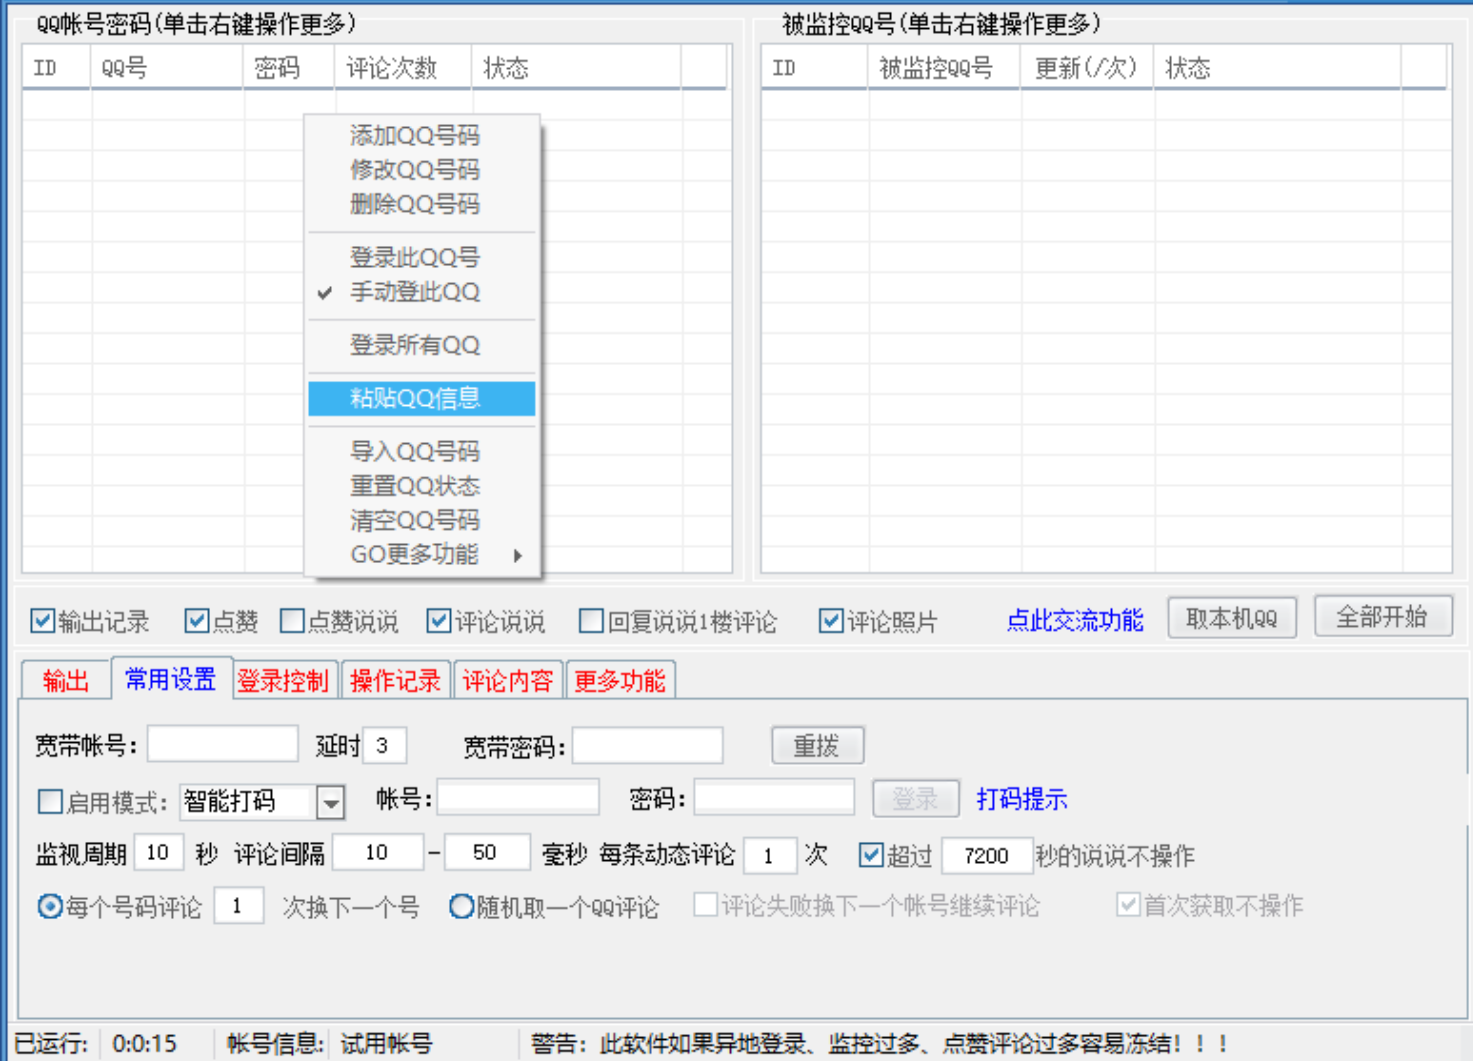The image size is (1473, 1061).
Task: Select 每个号码评论 radio button
Action: tap(49, 907)
